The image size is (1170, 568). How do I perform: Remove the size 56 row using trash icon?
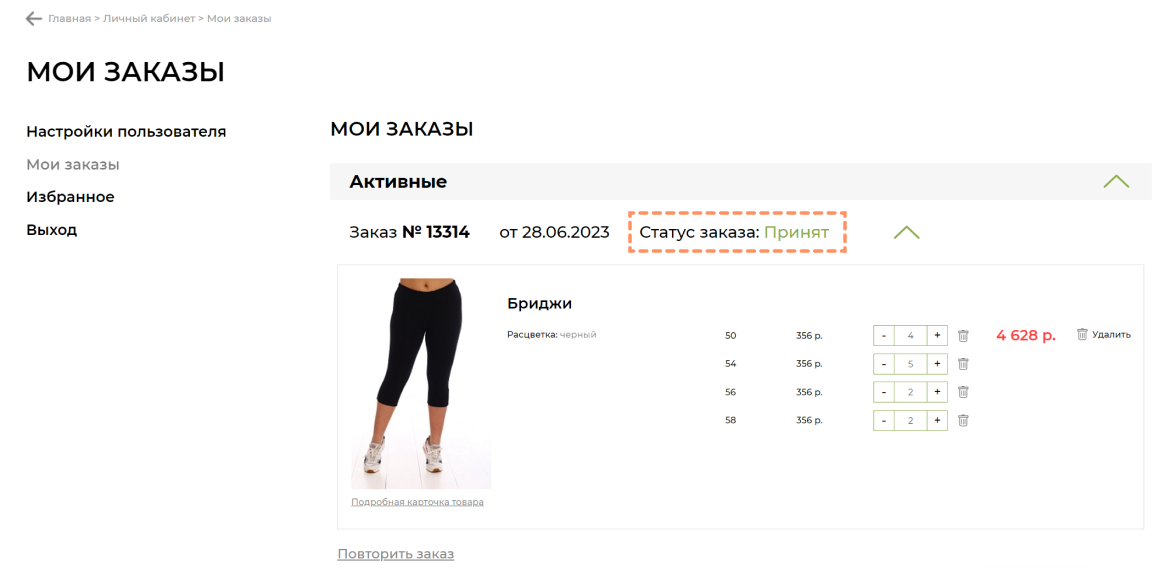click(963, 392)
